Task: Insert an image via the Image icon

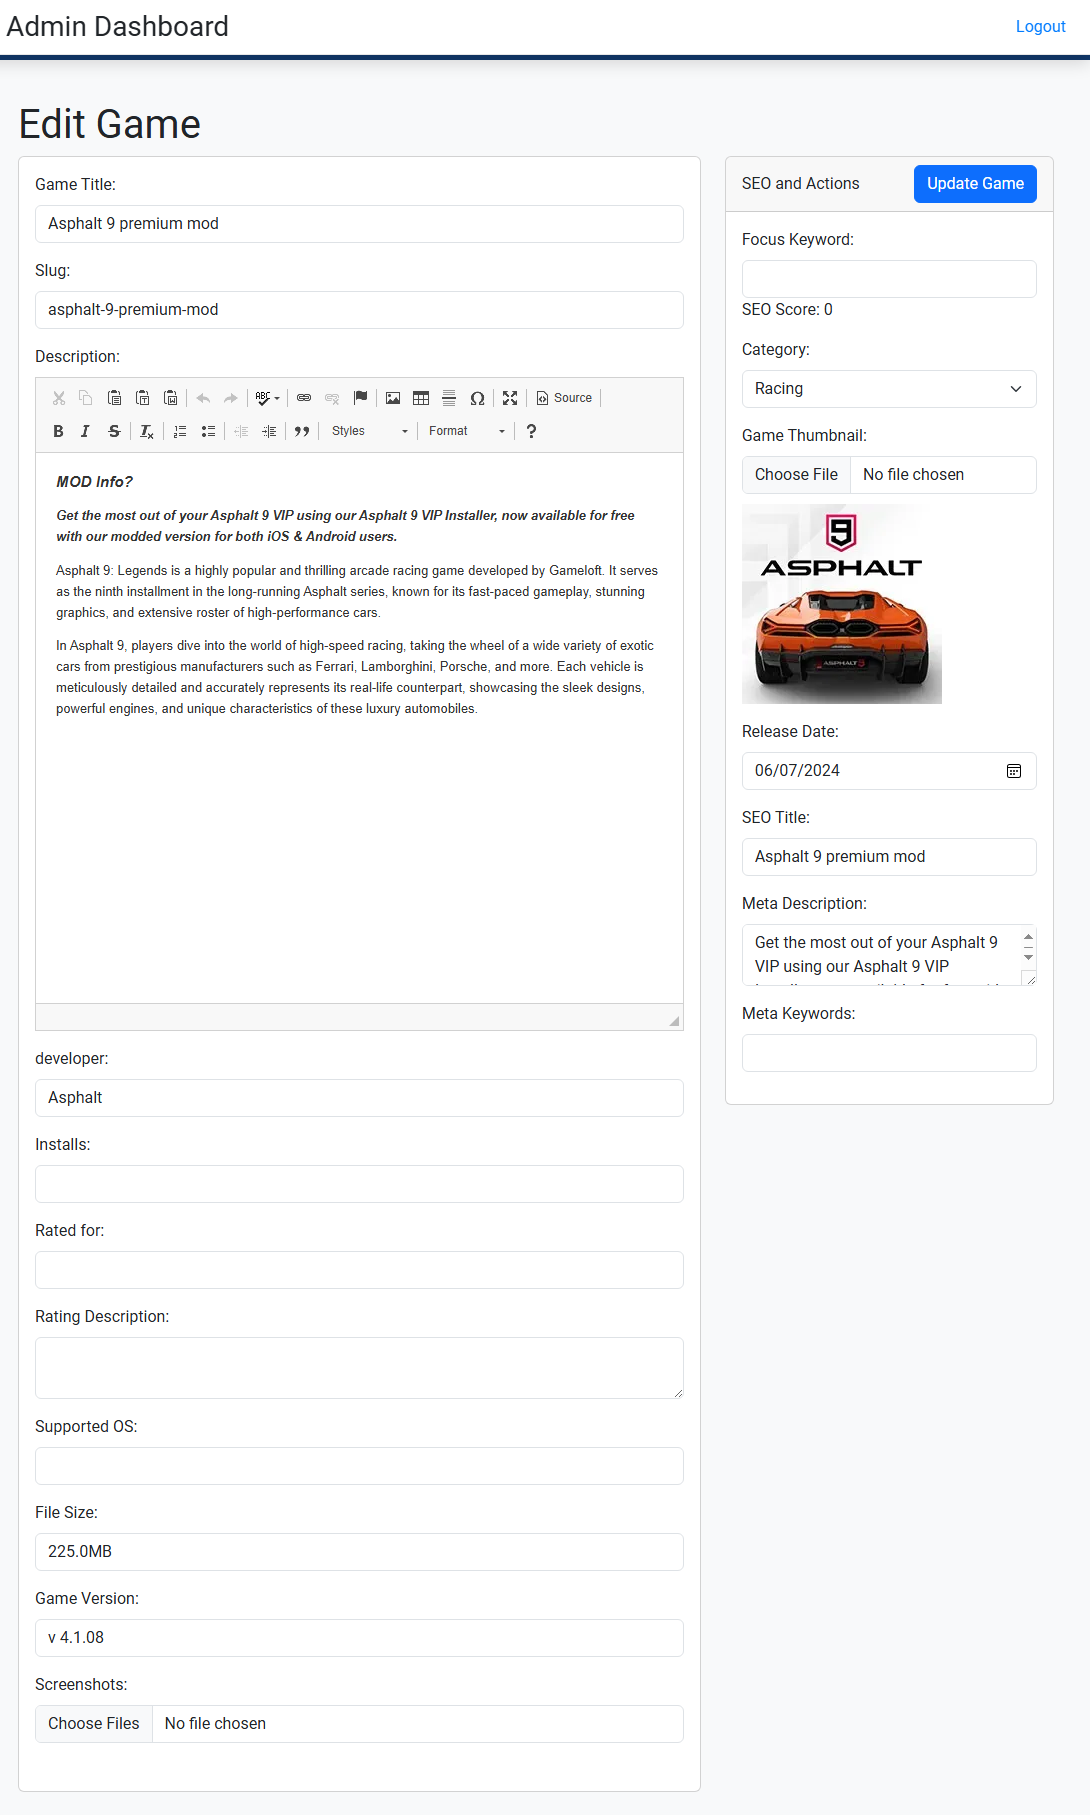Action: pos(393,398)
